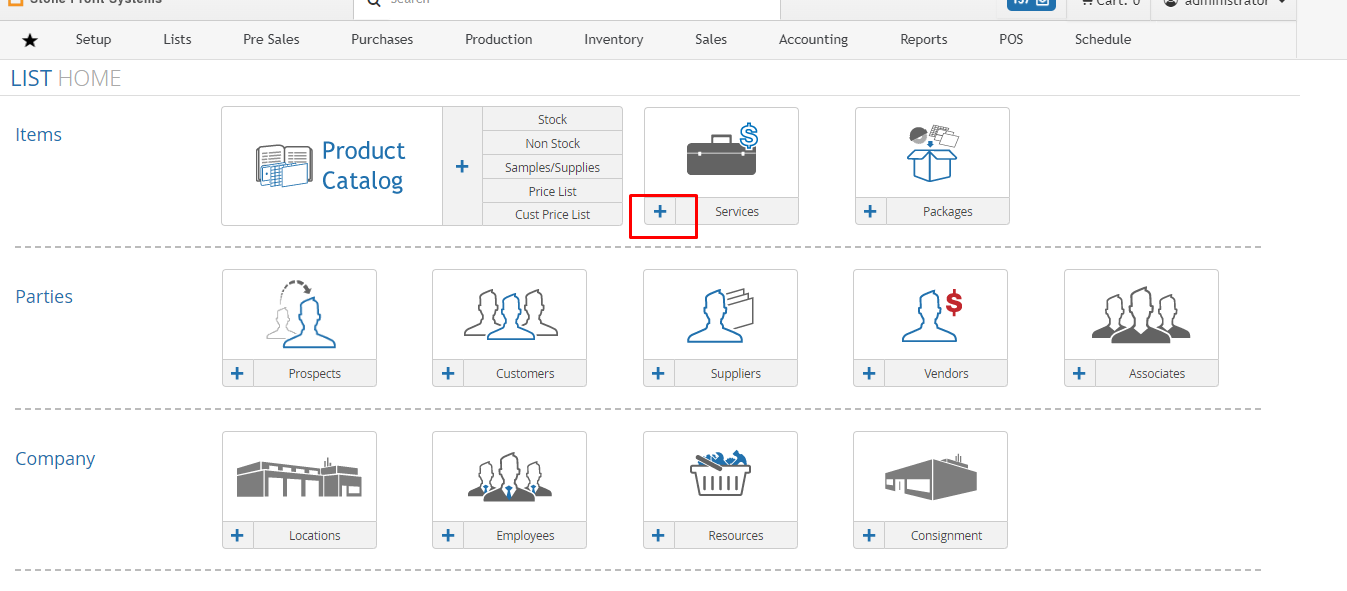Viewport: 1347px width, 591px height.
Task: Open the Suppliers list label
Action: [x=736, y=373]
